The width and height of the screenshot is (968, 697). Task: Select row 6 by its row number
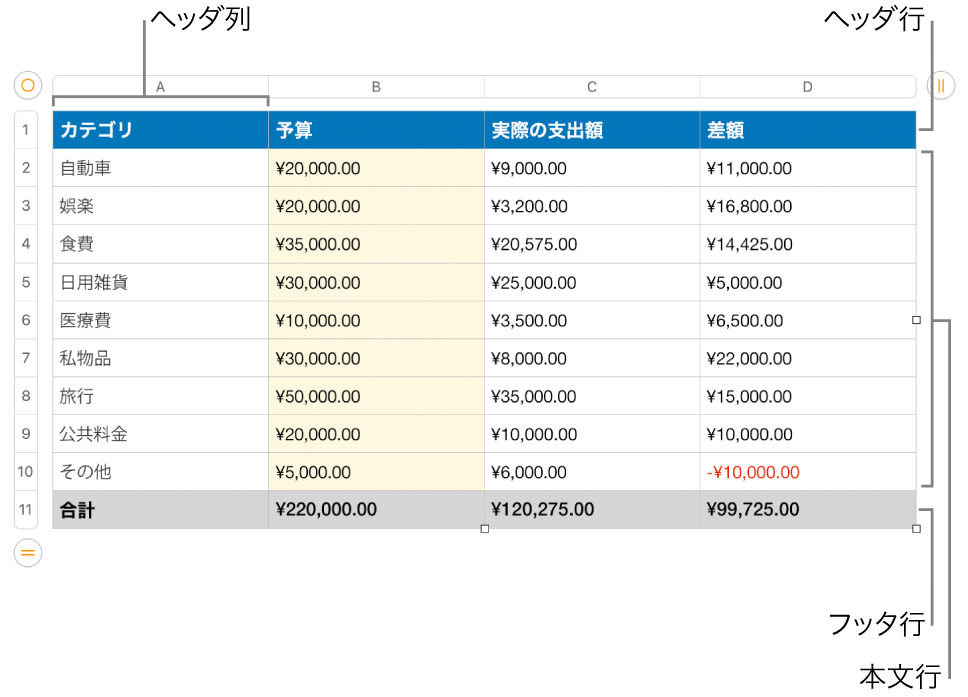click(x=25, y=320)
